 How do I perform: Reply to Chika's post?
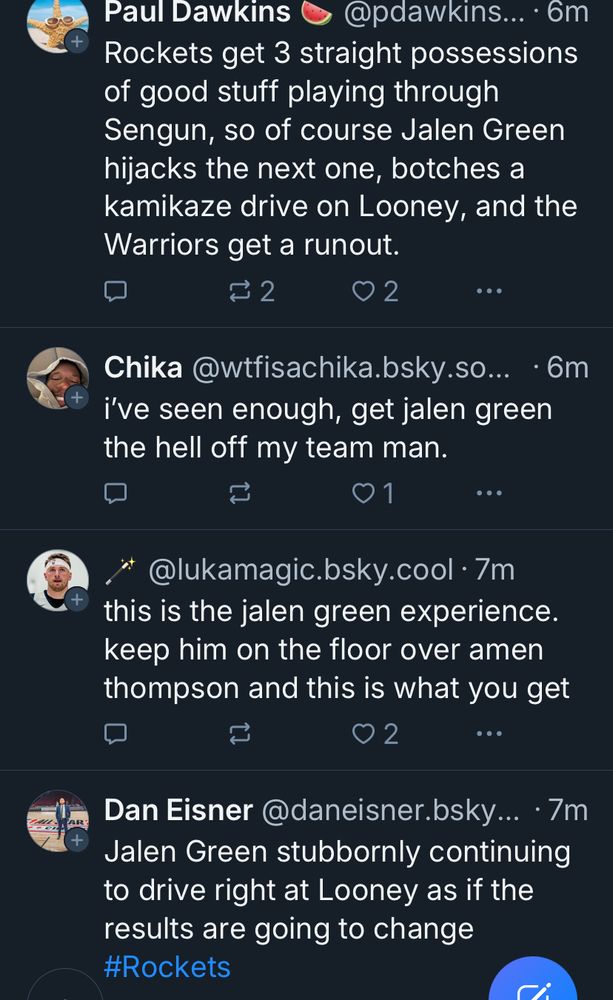[x=116, y=493]
